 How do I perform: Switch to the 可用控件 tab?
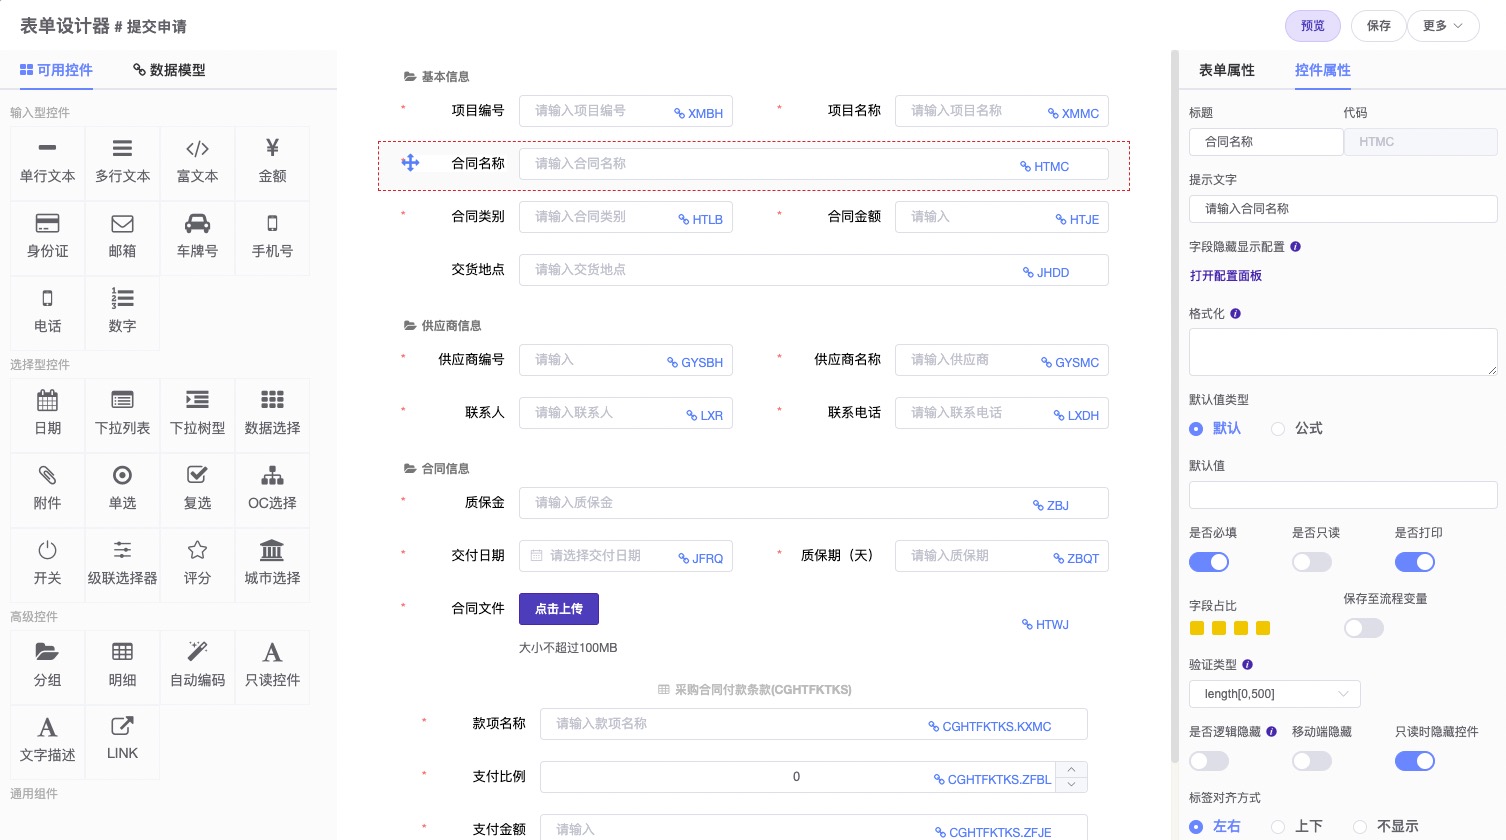[56, 70]
